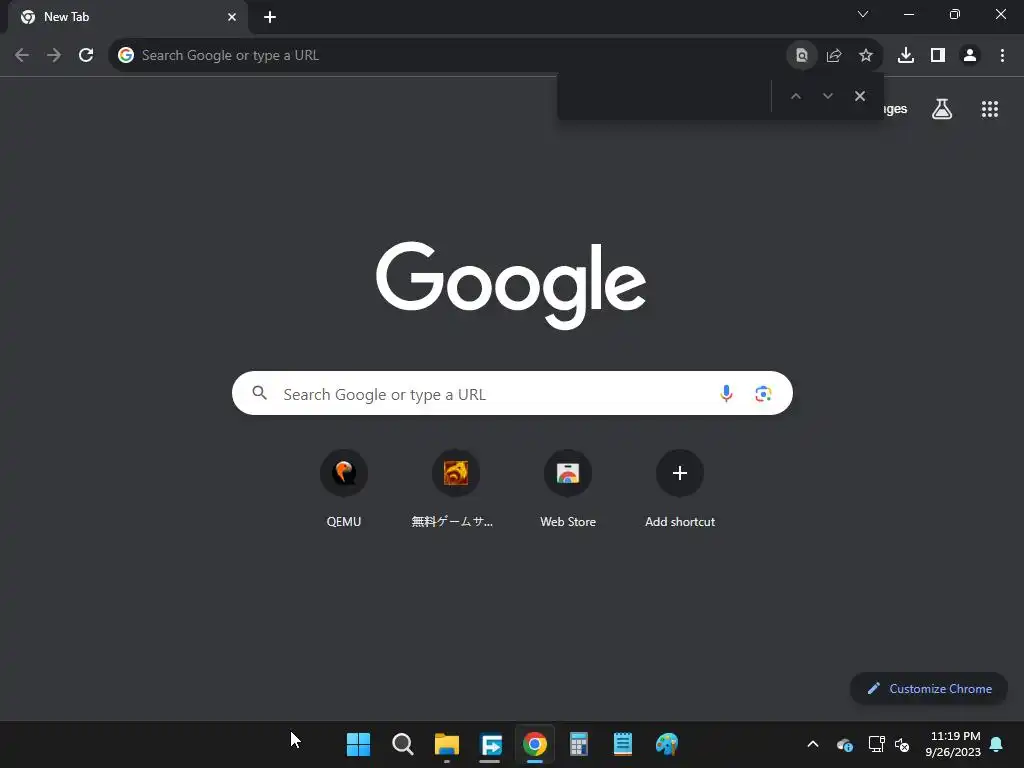Open Search Labs flask icon
Viewport: 1024px width, 768px height.
pyautogui.click(x=942, y=109)
